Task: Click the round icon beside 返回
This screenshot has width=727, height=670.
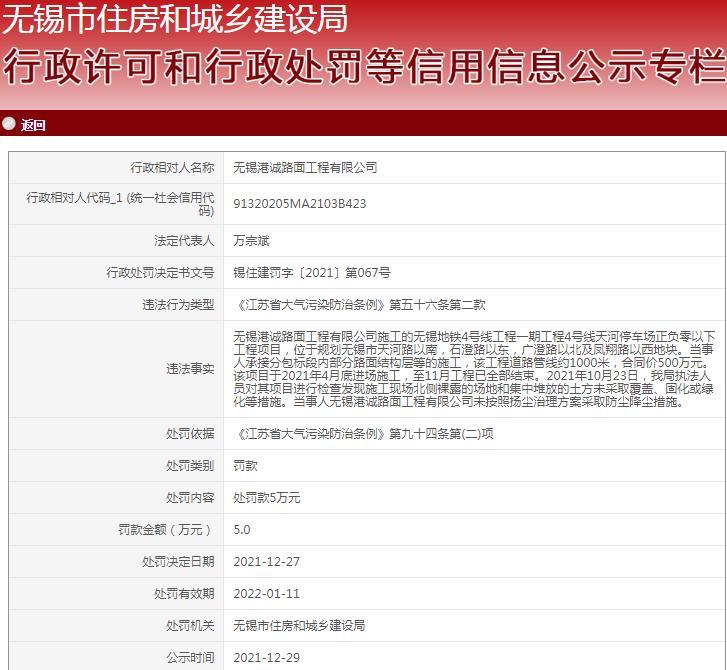Action: [9, 124]
